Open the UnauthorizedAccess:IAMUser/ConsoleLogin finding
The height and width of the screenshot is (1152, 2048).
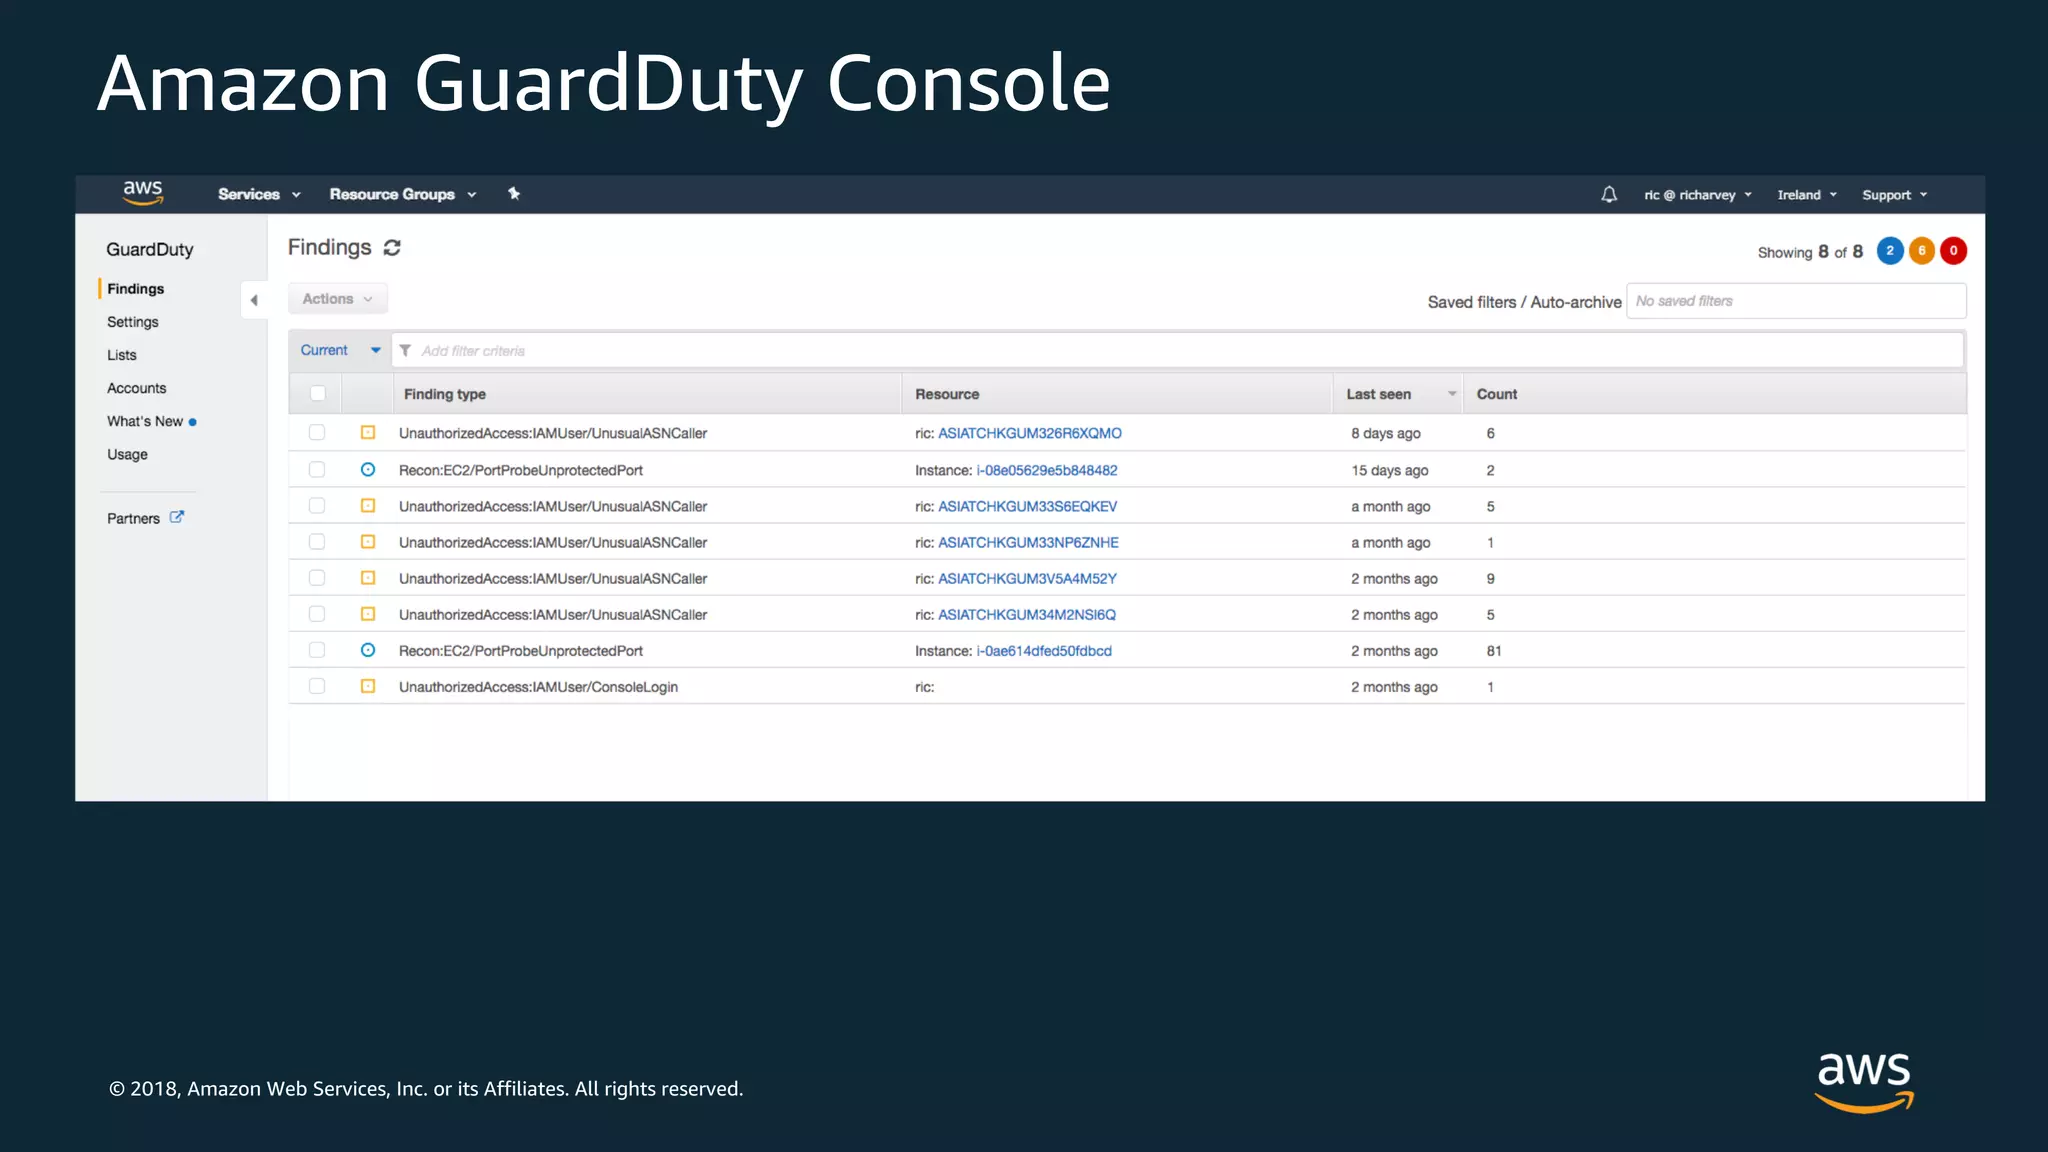tap(538, 687)
